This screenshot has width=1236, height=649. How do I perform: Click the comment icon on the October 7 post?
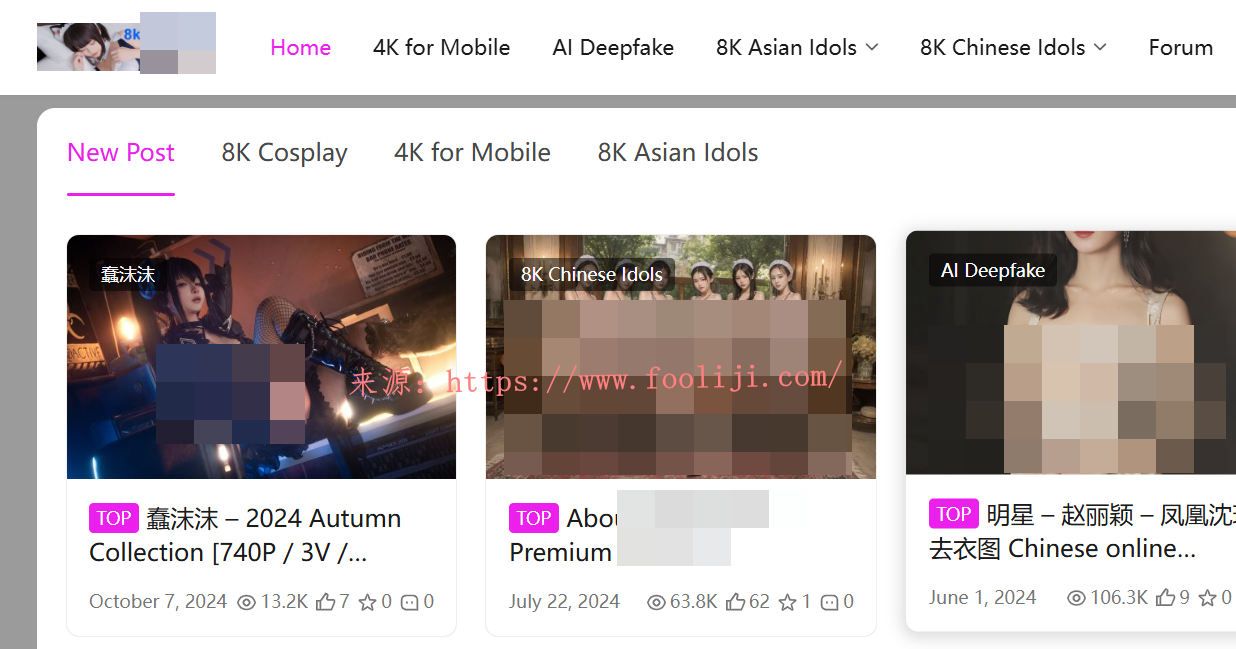tap(409, 602)
